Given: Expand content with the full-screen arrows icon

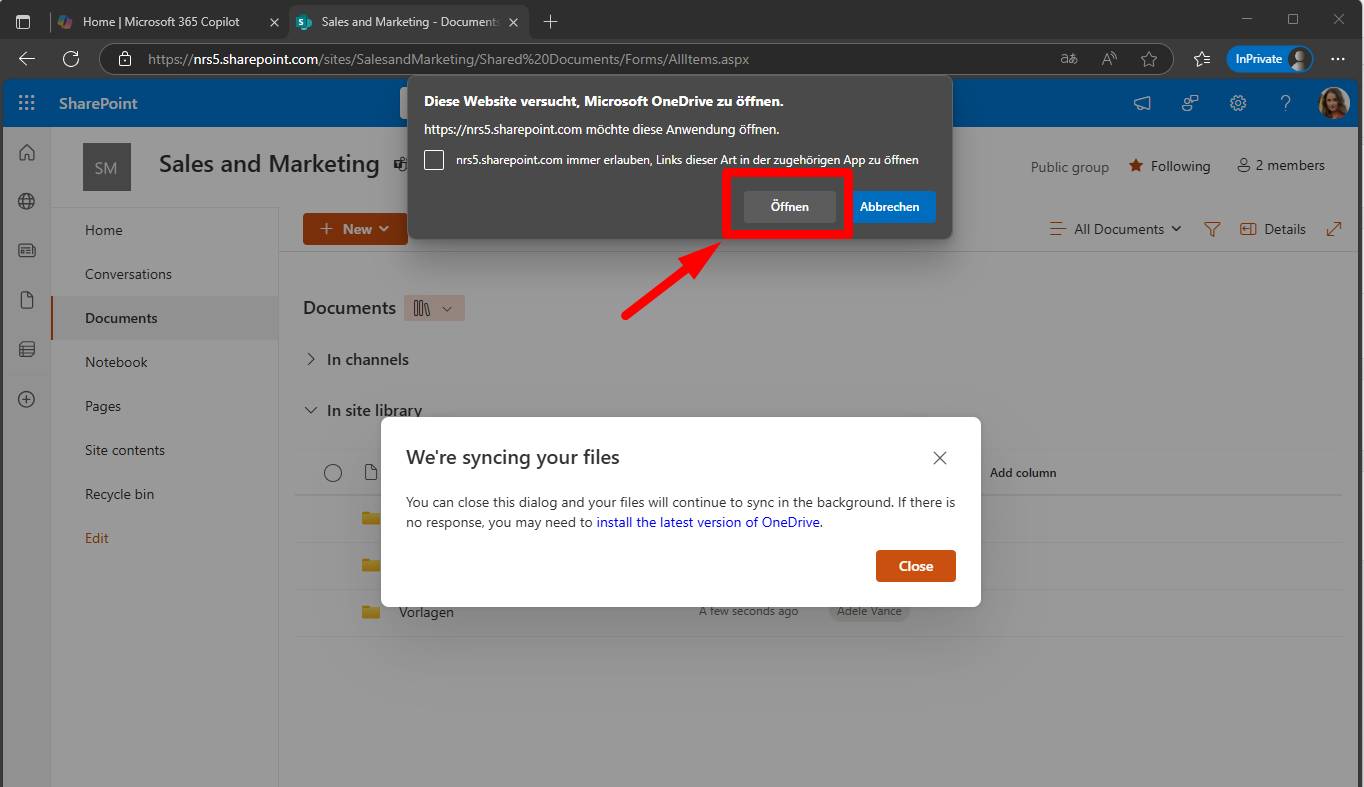Looking at the screenshot, I should (1333, 229).
